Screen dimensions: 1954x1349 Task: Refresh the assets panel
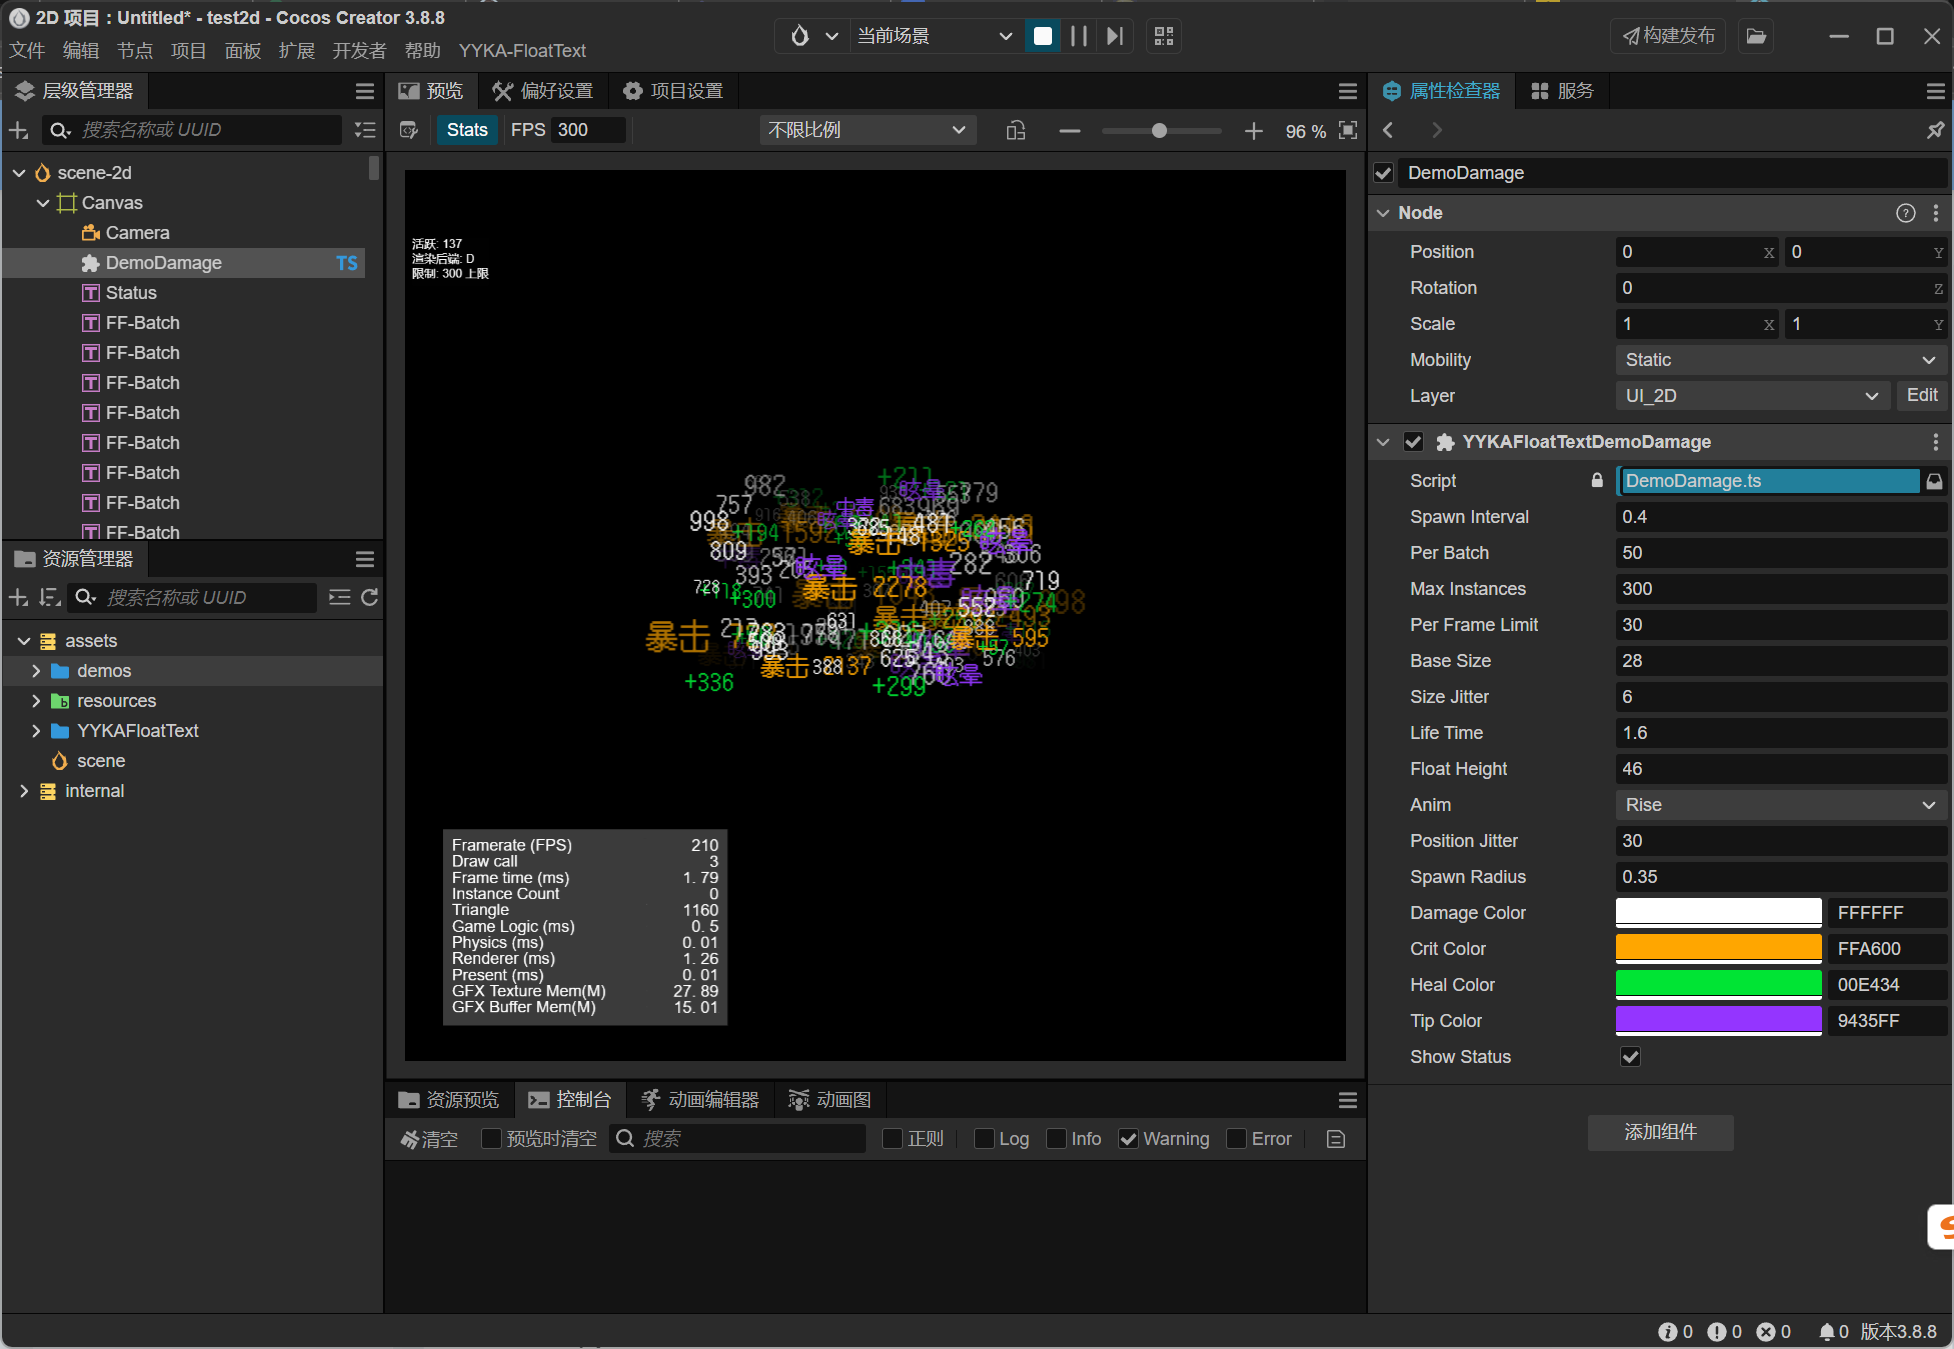coord(369,597)
